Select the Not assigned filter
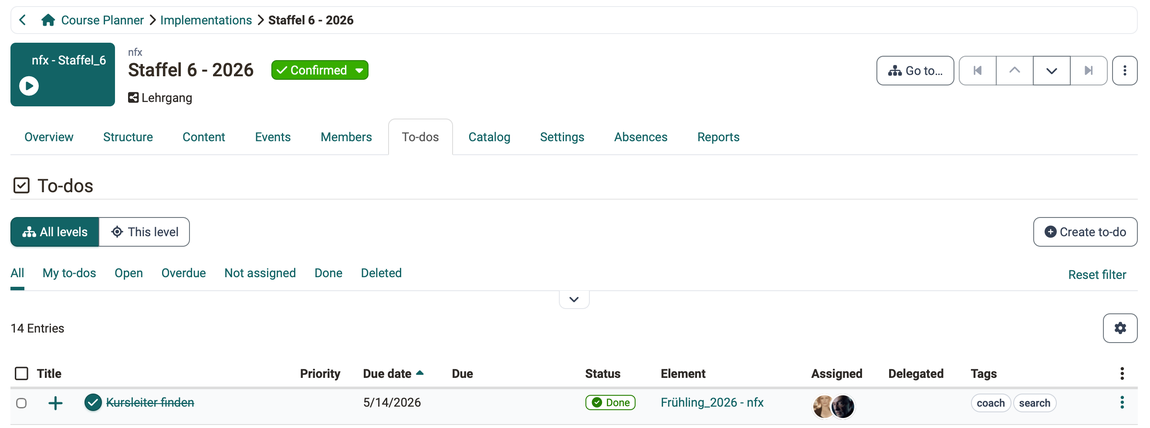 [x=260, y=273]
